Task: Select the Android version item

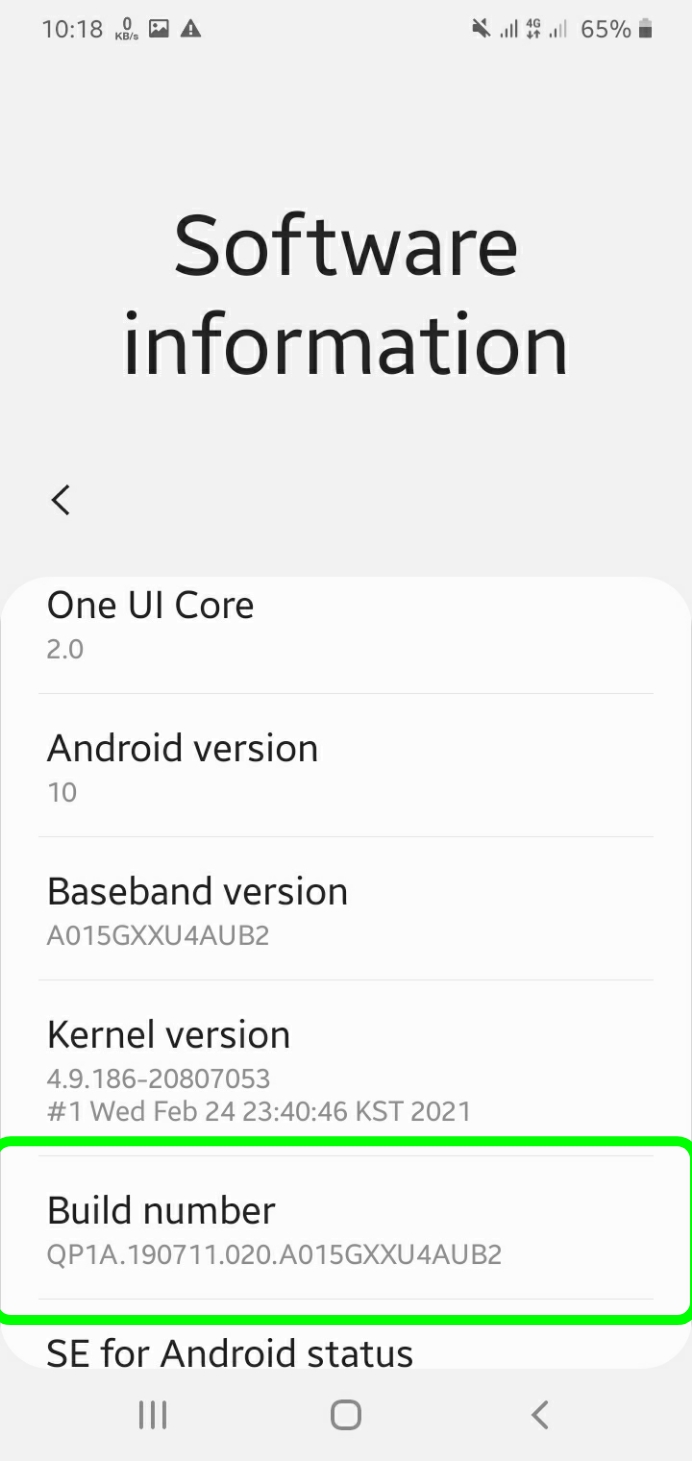Action: 346,766
